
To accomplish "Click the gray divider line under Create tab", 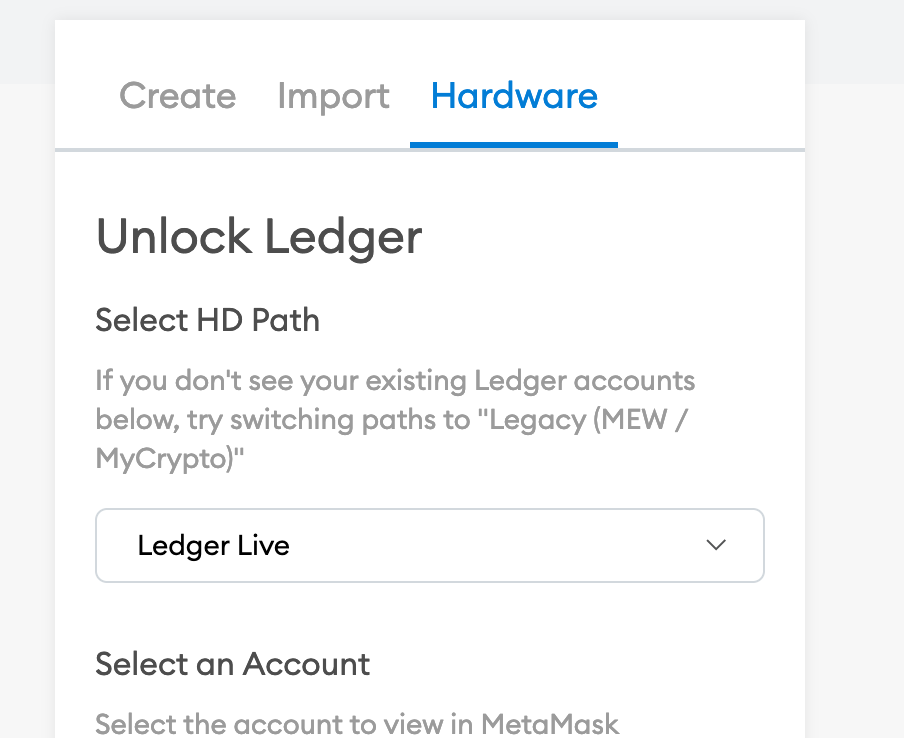I will pos(177,150).
